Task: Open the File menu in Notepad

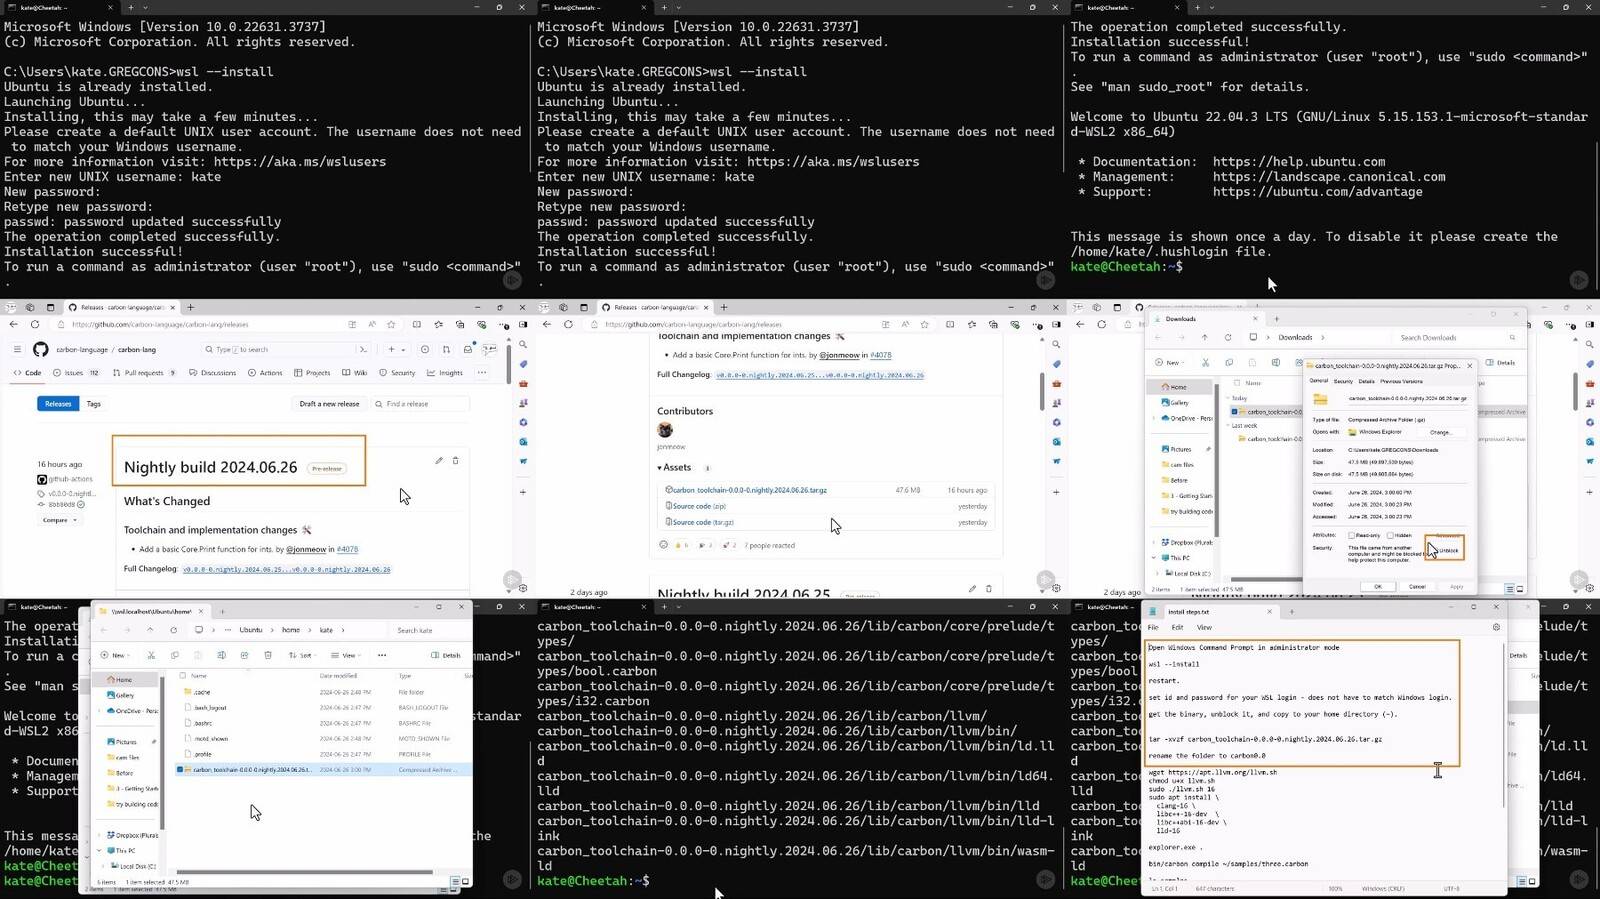Action: click(1153, 627)
